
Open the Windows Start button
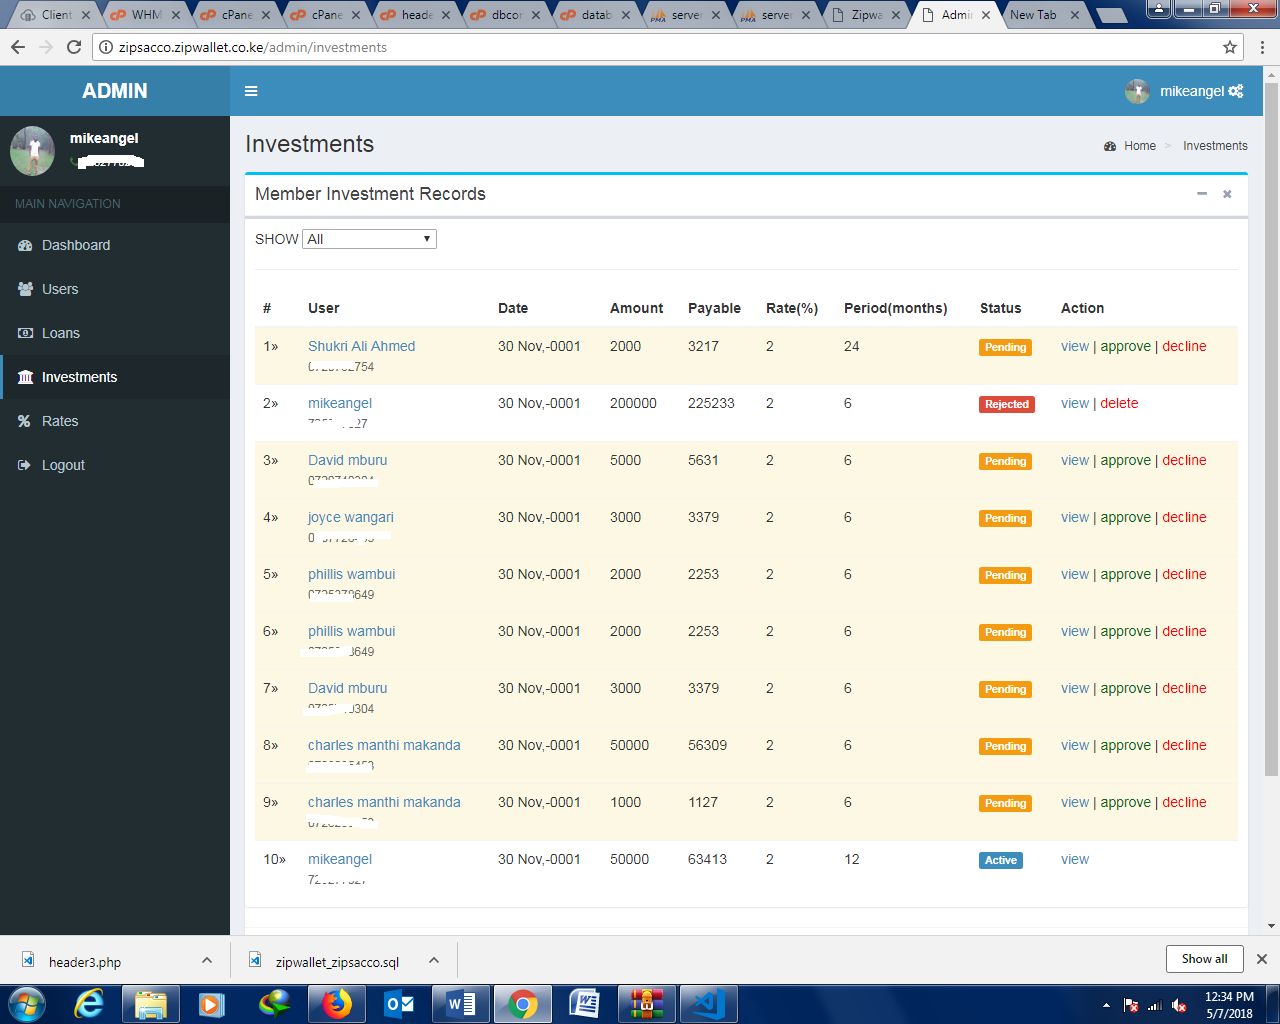(x=26, y=1004)
